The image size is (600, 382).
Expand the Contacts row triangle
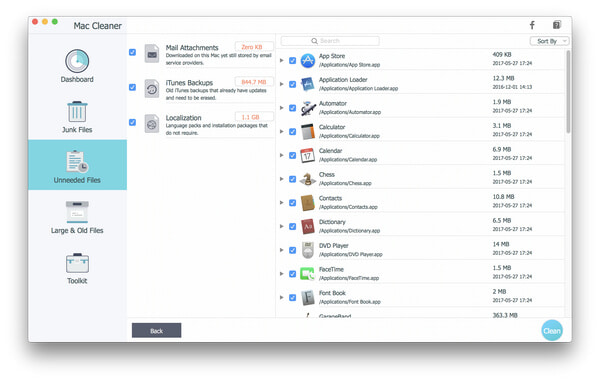coord(282,203)
